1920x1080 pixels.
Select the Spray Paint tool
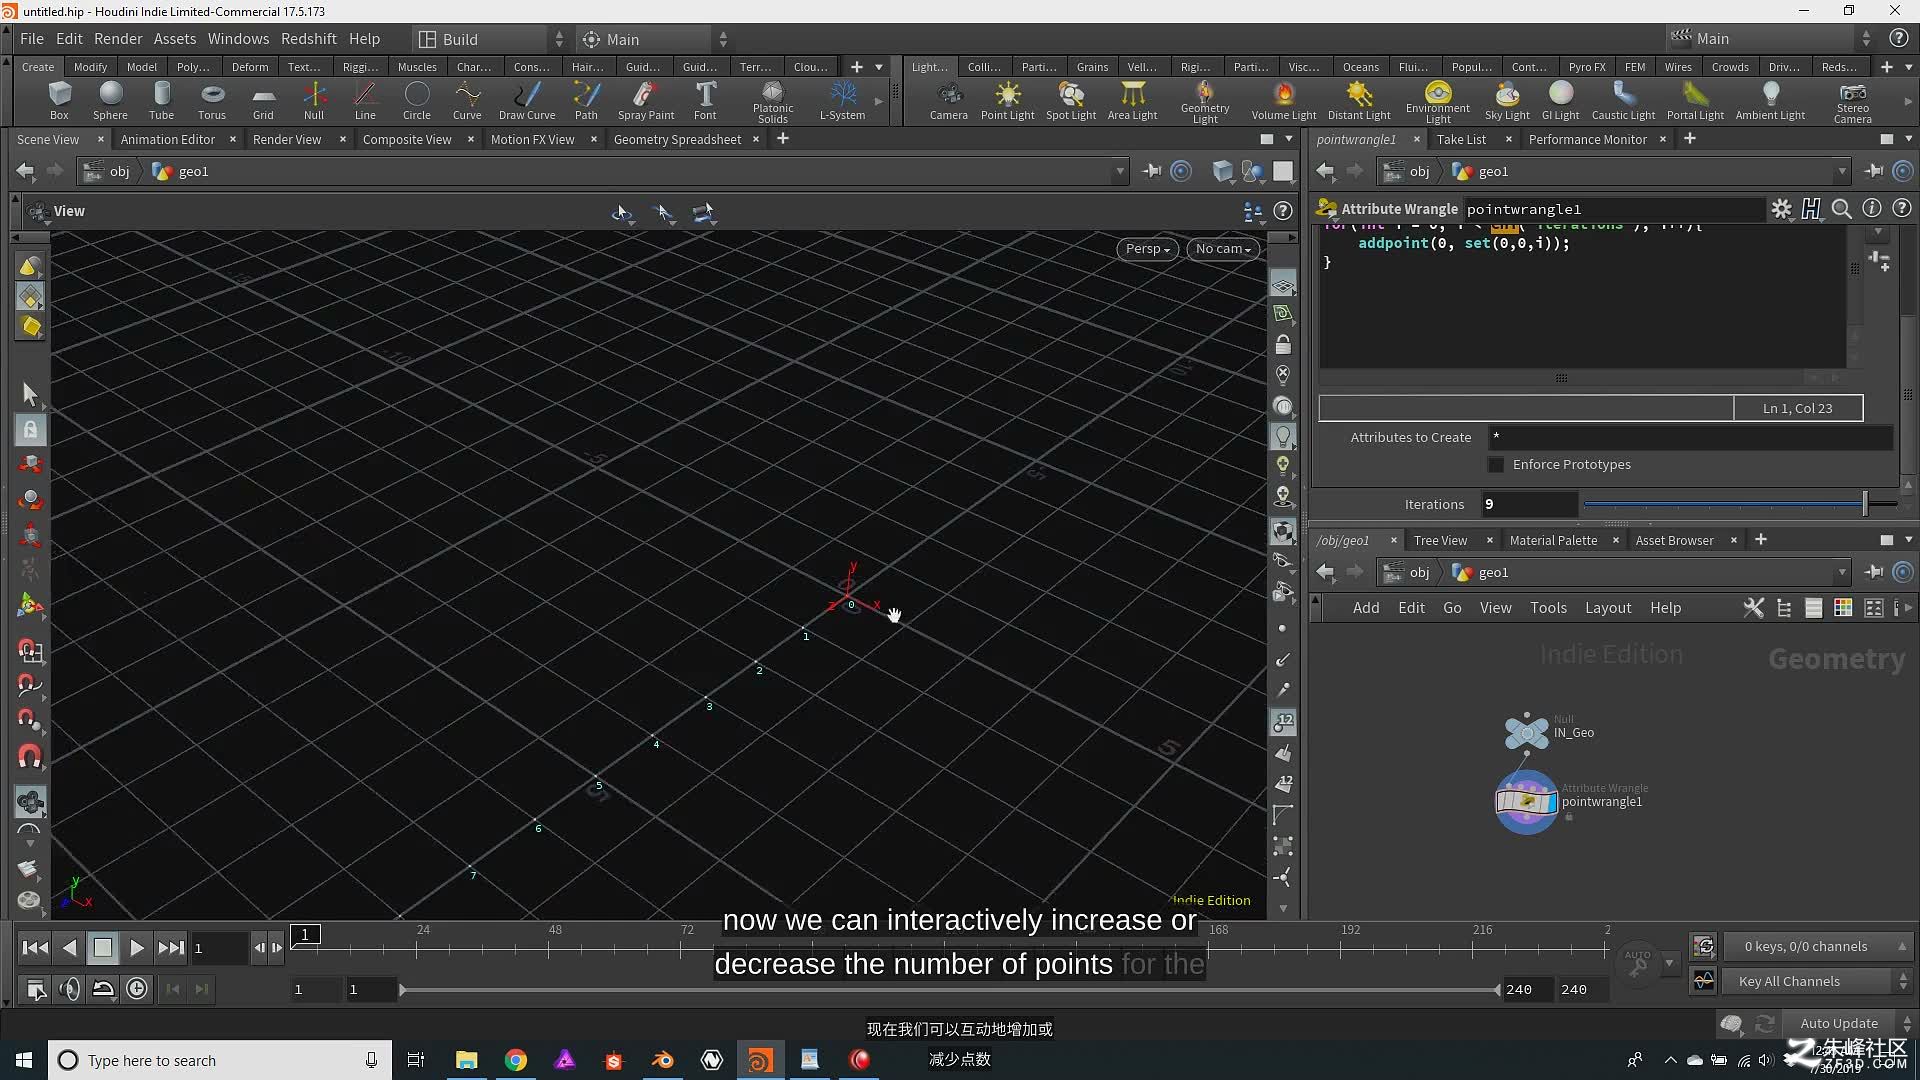coord(646,100)
